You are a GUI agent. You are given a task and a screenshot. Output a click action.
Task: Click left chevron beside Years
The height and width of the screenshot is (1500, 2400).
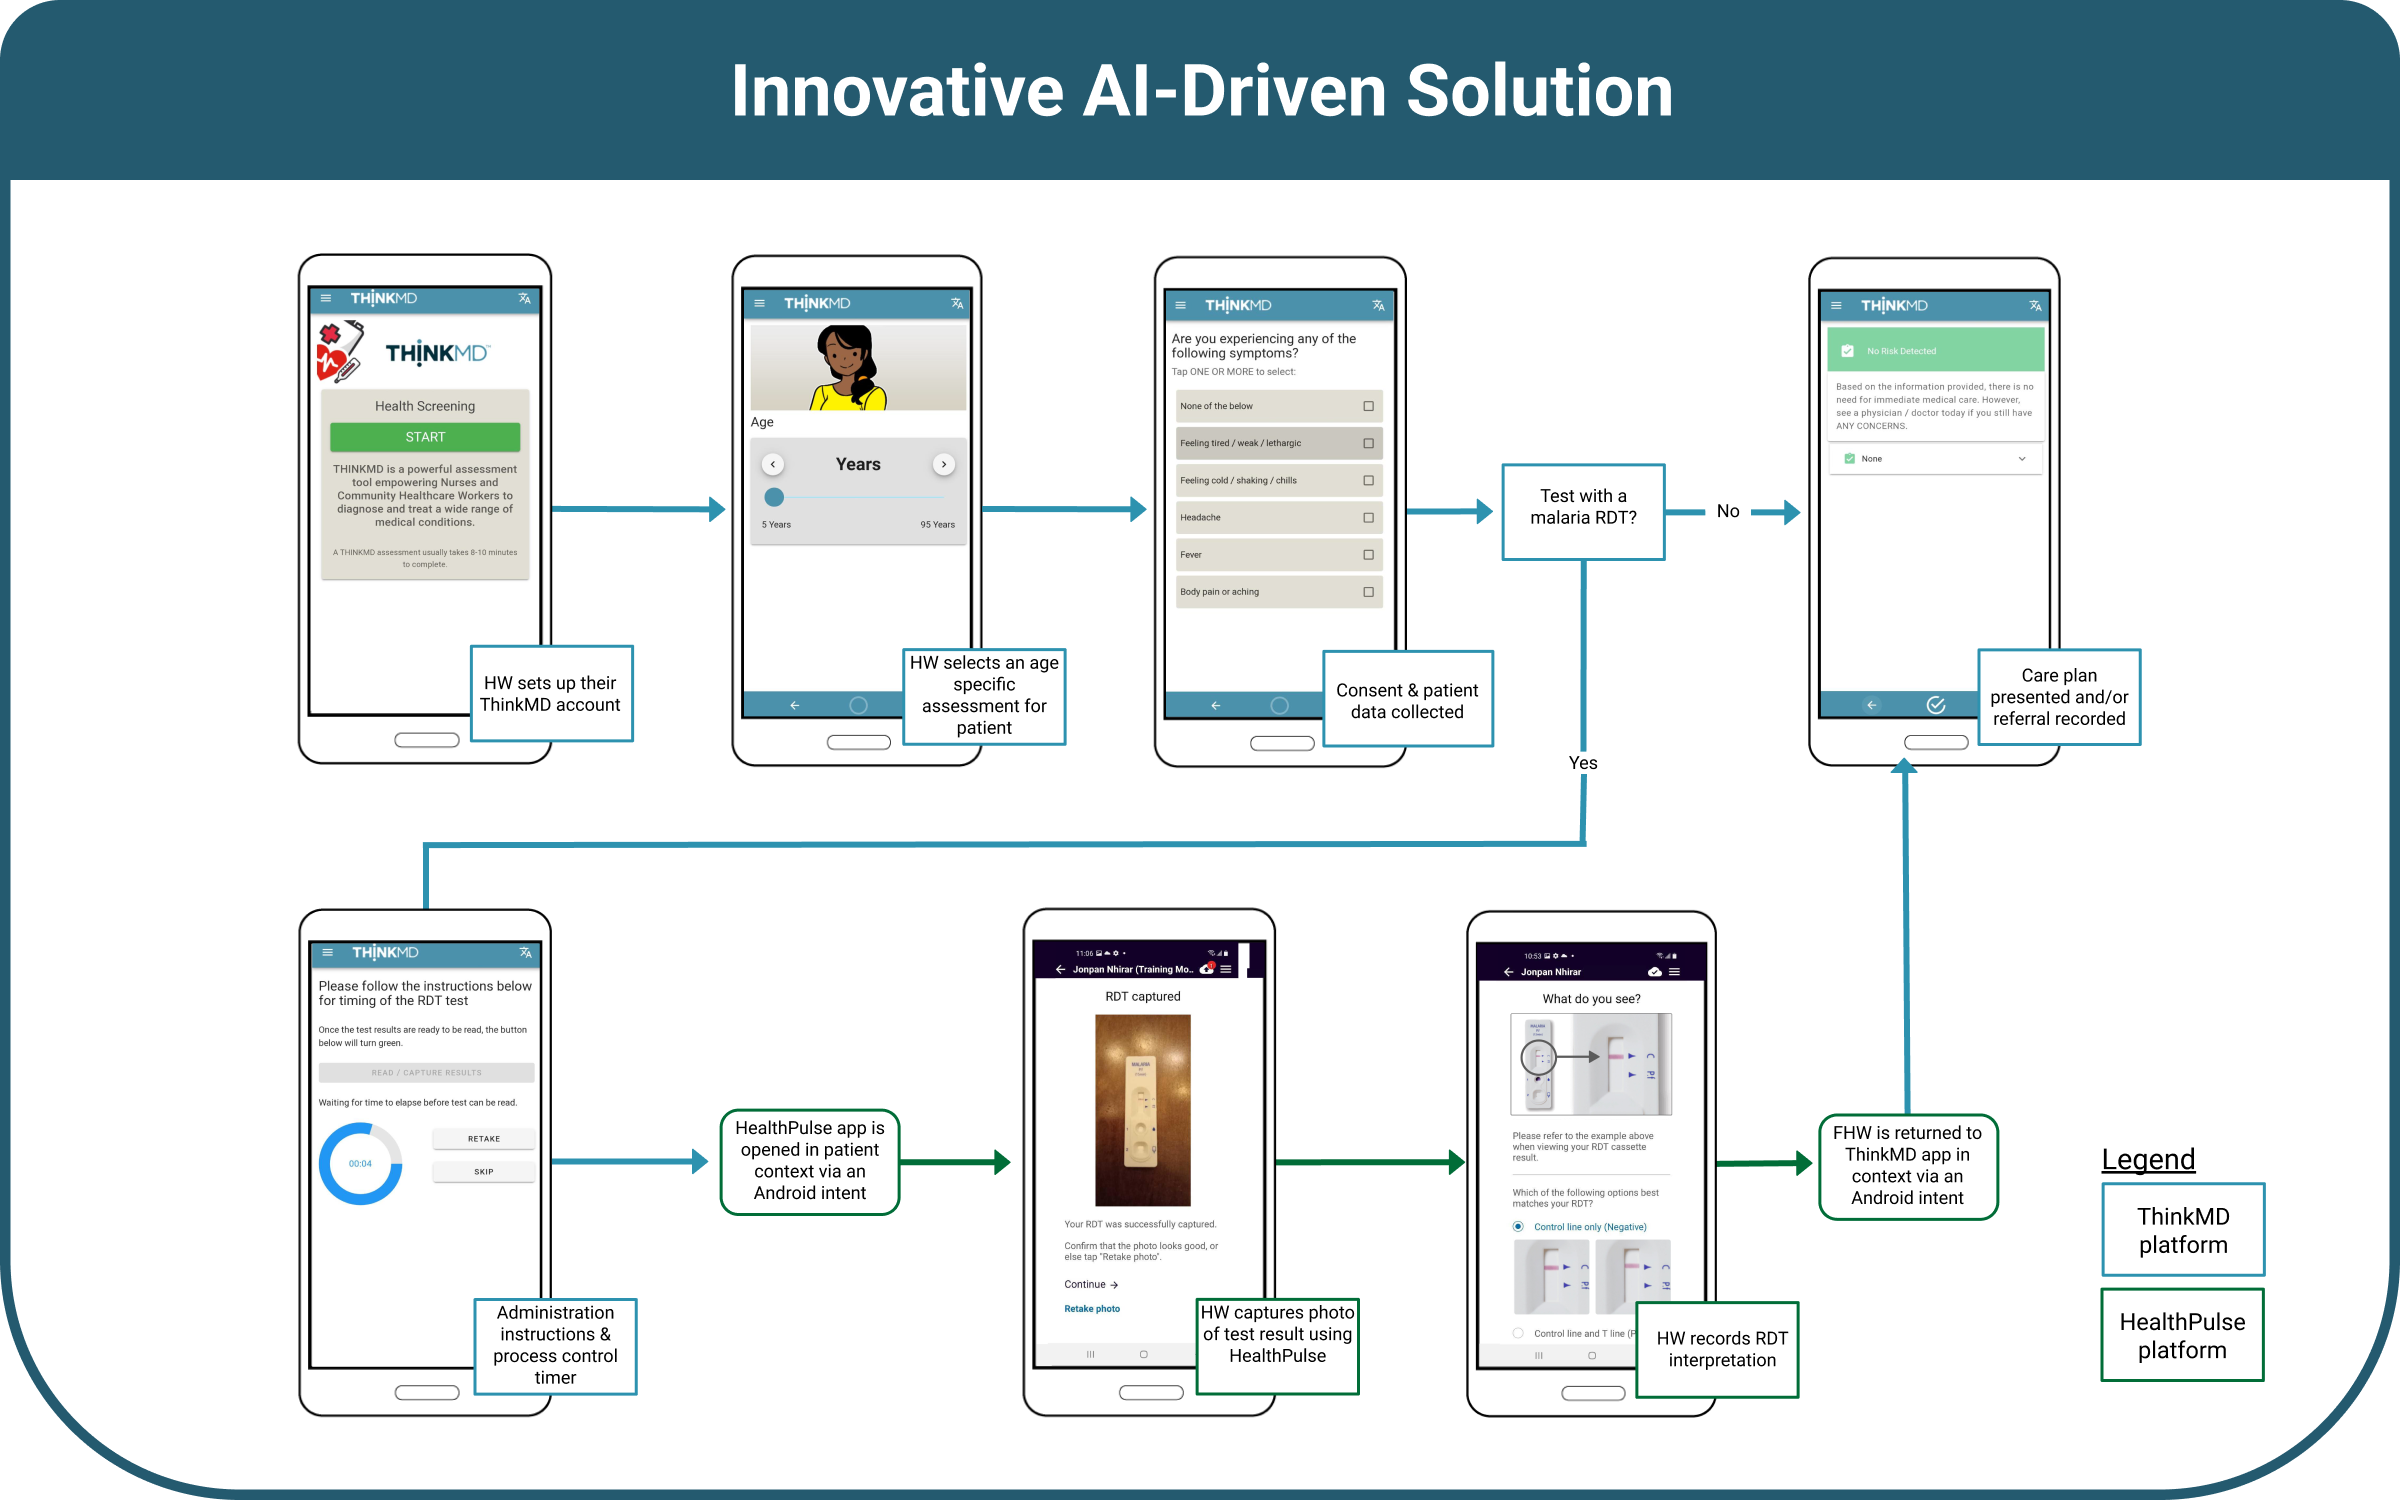773,464
